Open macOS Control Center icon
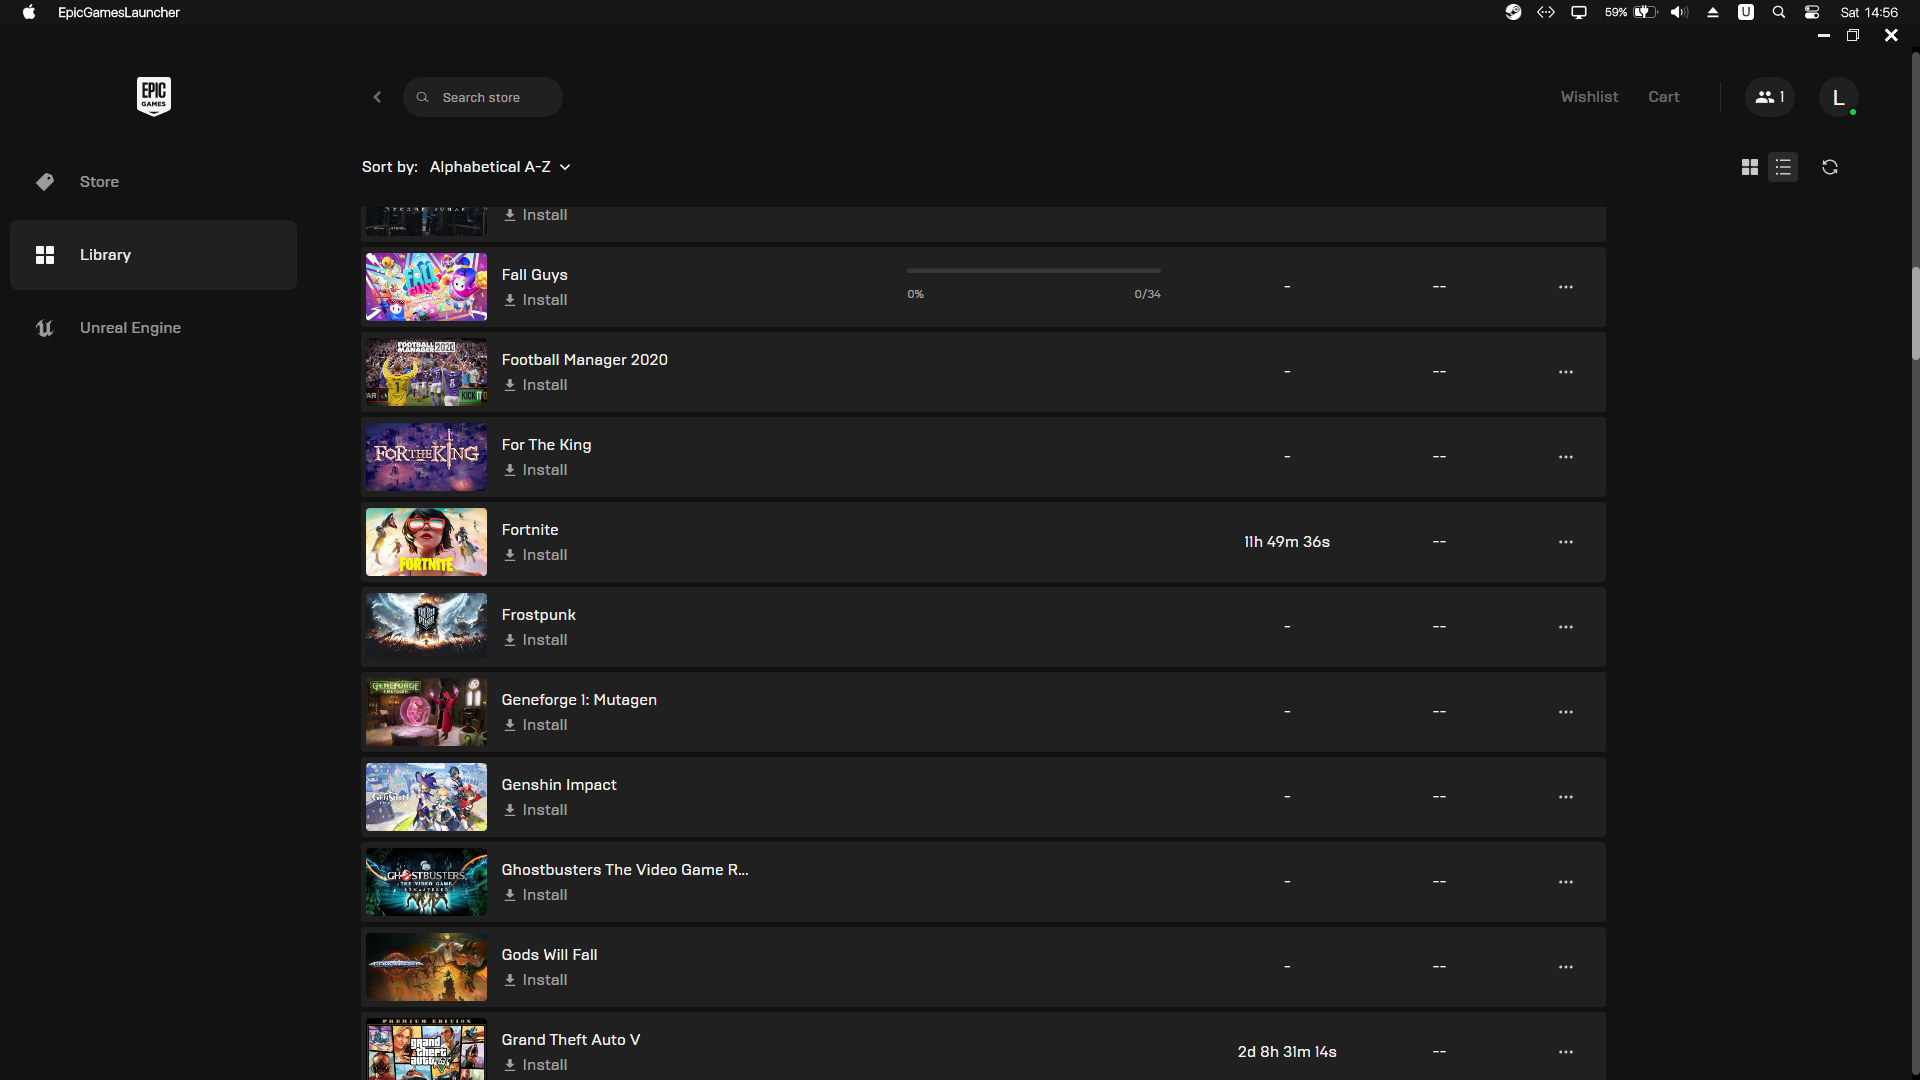 click(x=1811, y=12)
